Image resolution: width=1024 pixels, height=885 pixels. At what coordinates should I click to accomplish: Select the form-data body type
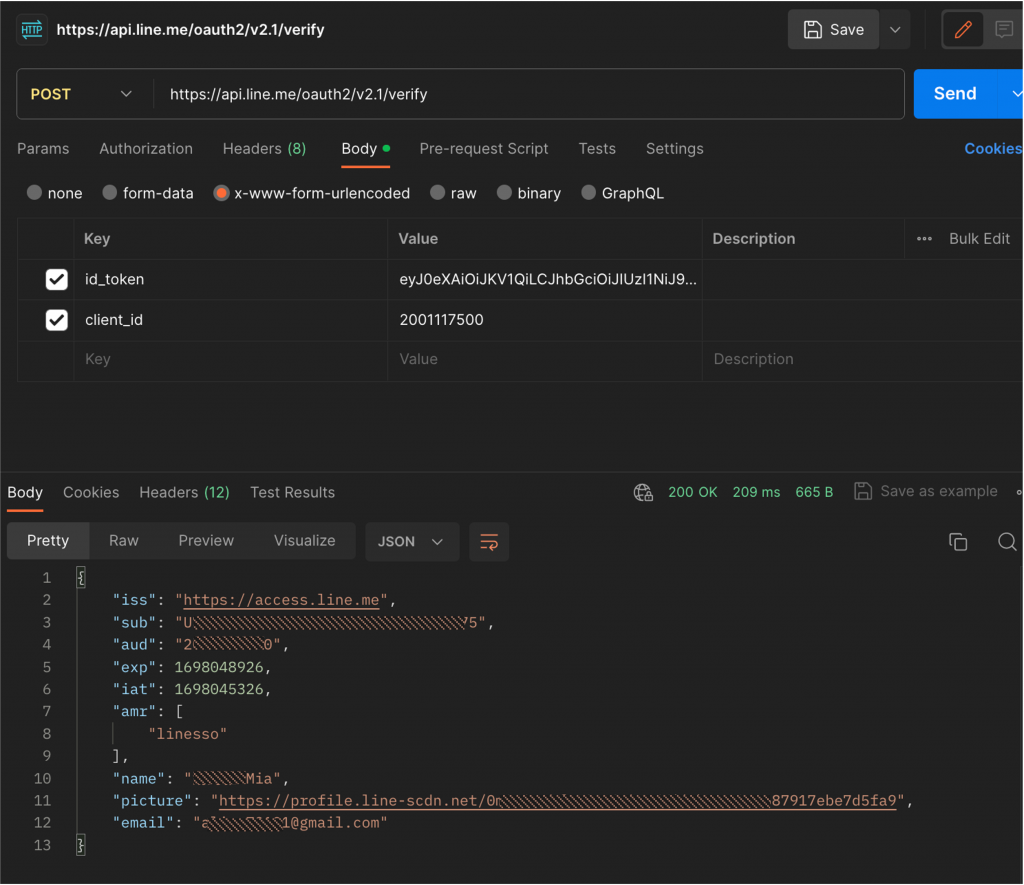point(148,193)
